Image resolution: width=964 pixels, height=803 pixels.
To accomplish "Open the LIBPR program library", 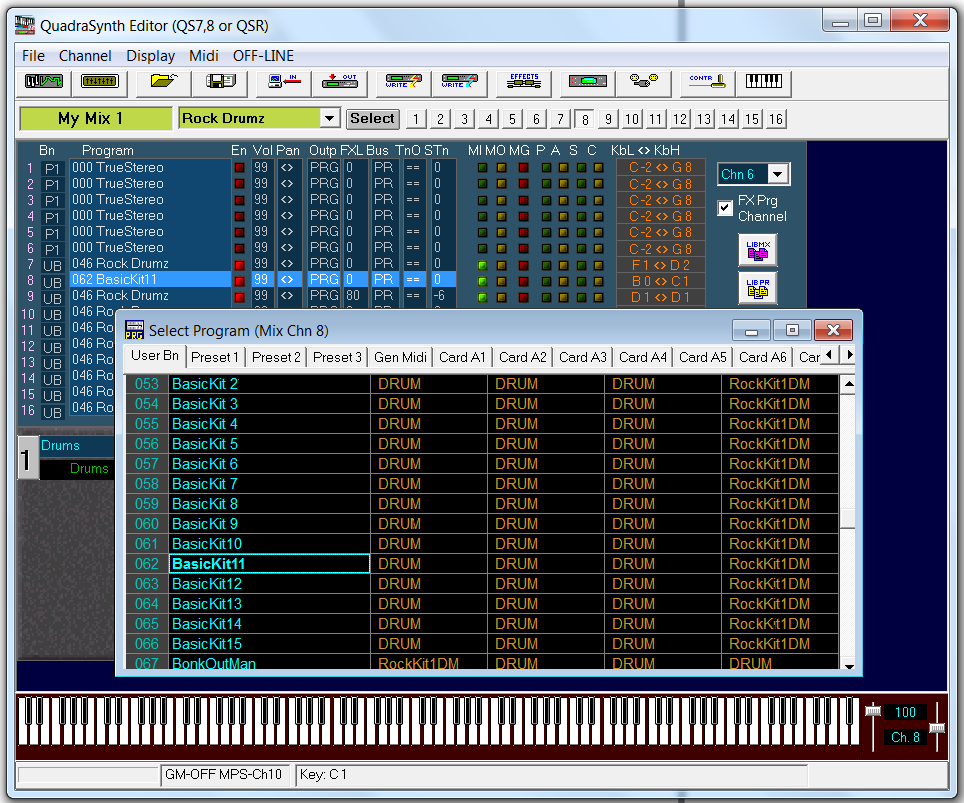I will [757, 288].
